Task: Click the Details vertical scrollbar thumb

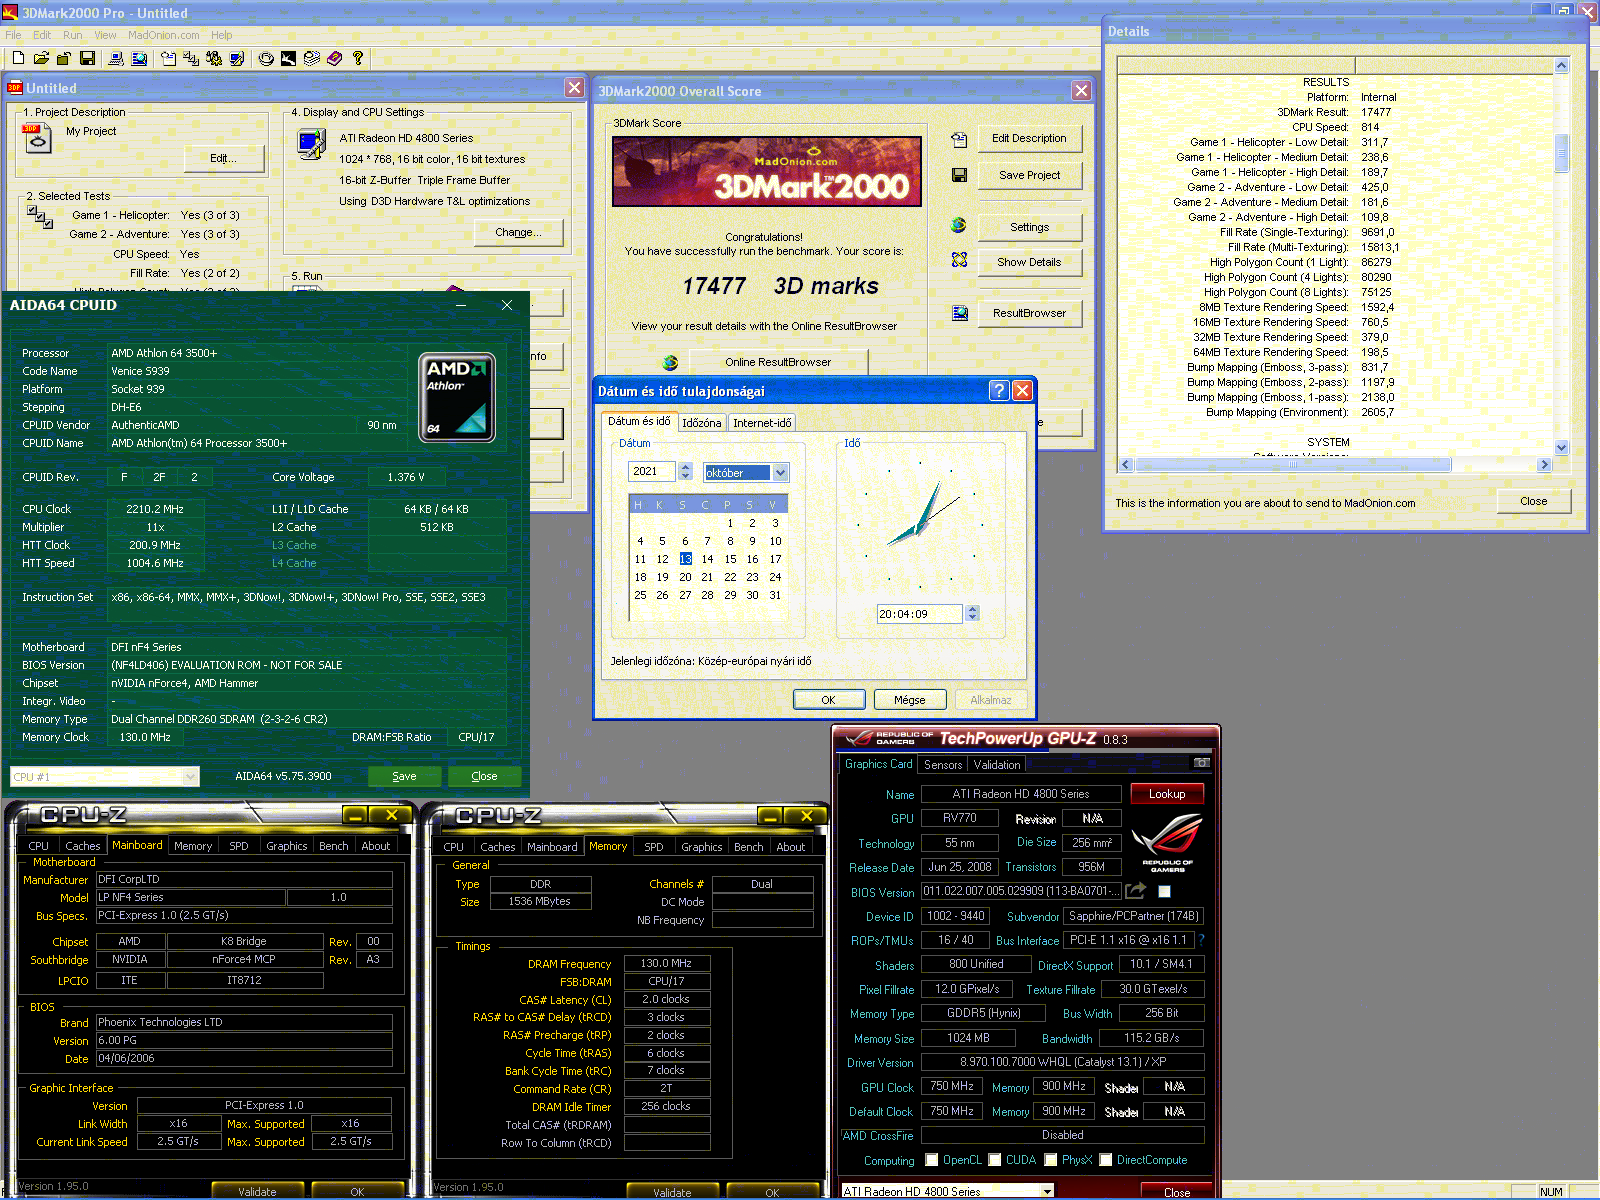Action: click(1562, 152)
